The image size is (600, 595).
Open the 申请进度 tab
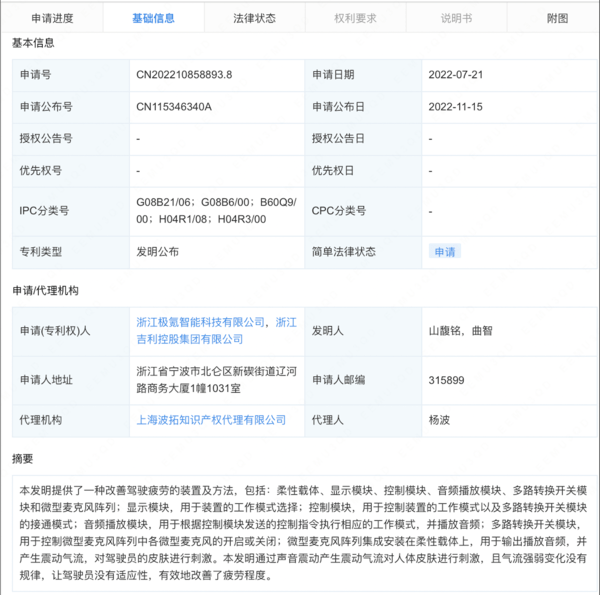coord(52,18)
